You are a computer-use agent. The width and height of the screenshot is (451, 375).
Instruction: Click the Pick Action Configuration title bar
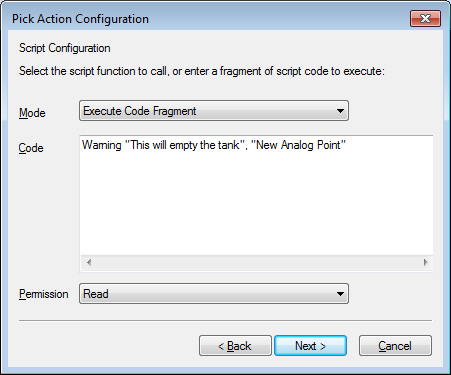(x=207, y=18)
